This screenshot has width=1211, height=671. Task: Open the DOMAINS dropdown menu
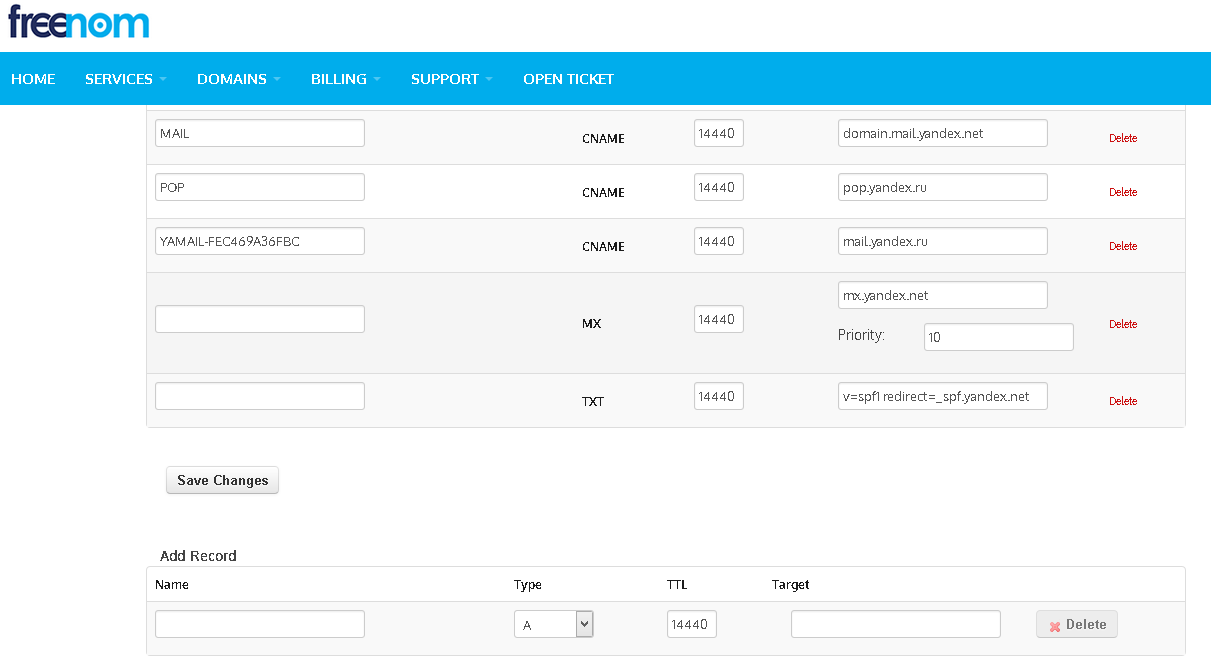[238, 79]
